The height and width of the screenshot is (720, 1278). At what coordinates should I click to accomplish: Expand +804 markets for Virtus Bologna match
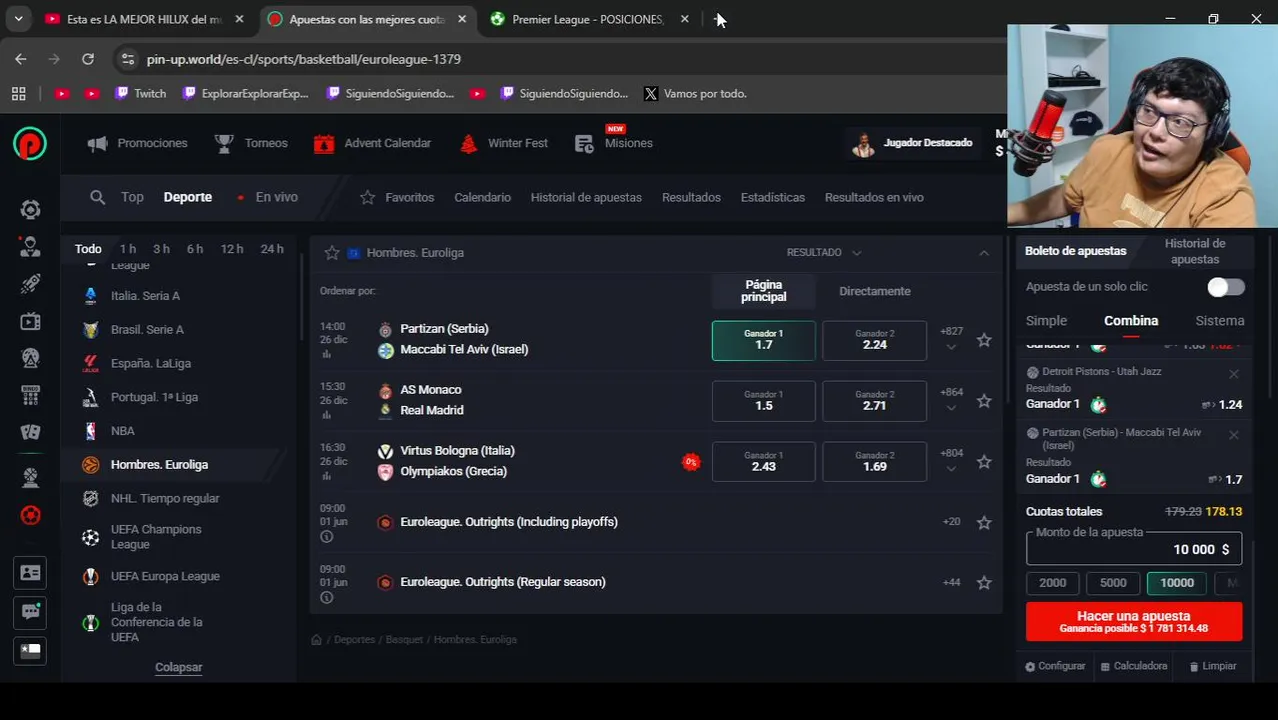(x=951, y=461)
